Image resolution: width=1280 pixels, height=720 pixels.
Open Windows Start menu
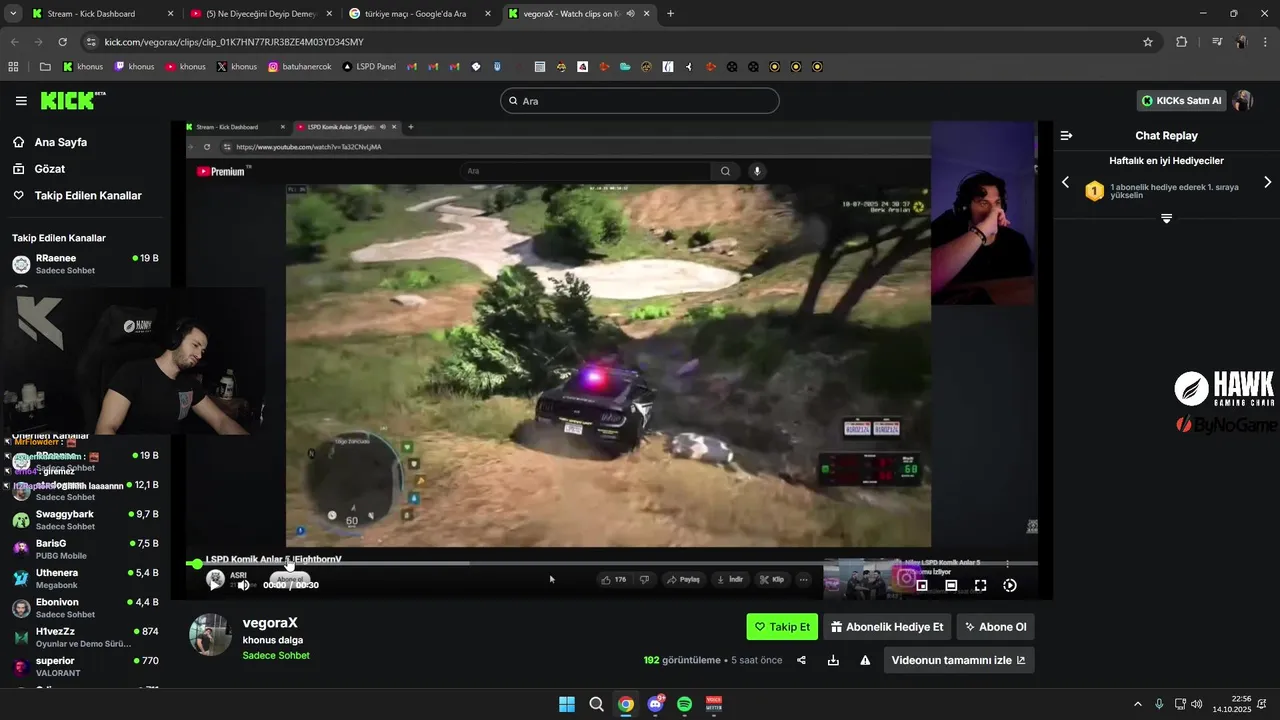tap(567, 704)
